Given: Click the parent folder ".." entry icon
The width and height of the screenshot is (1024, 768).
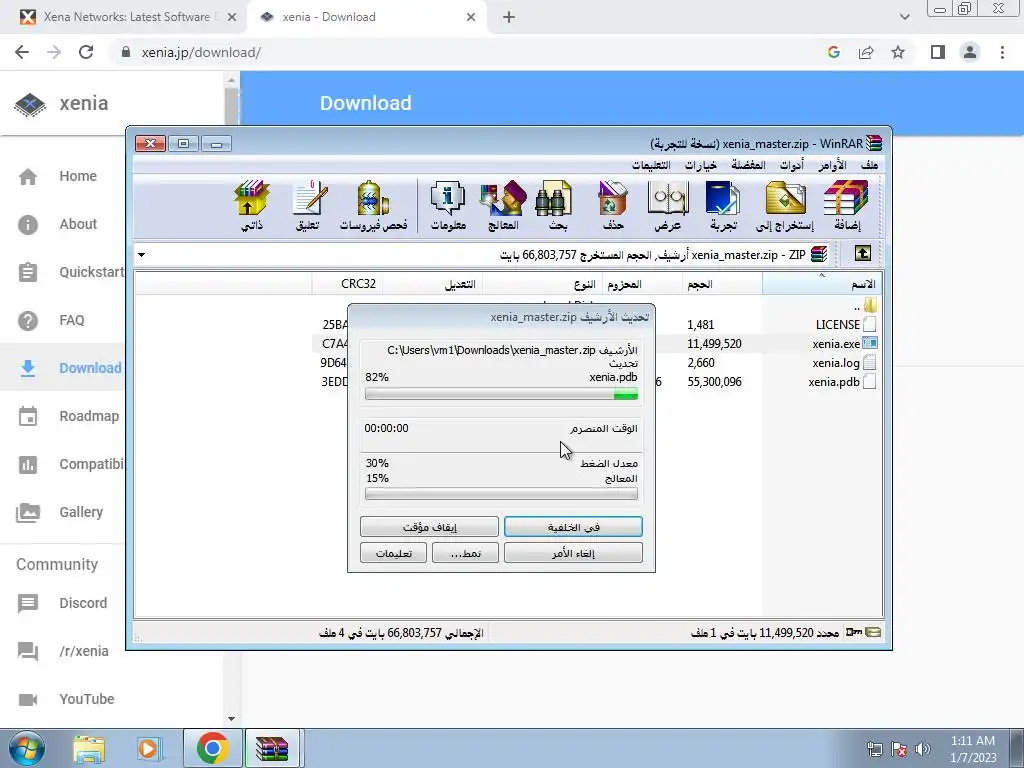Looking at the screenshot, I should (x=869, y=305).
